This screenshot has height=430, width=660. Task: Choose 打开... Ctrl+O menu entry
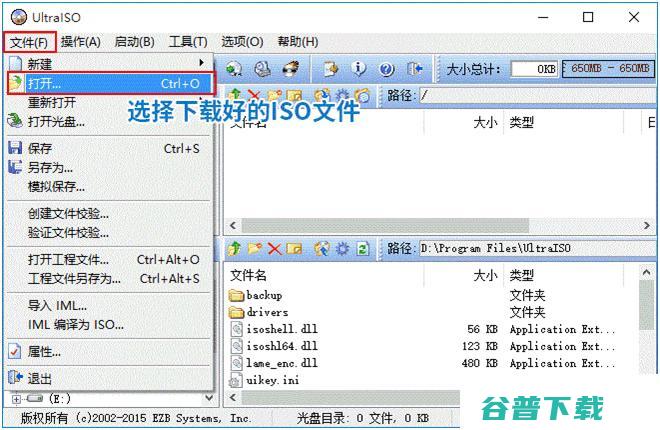111,83
